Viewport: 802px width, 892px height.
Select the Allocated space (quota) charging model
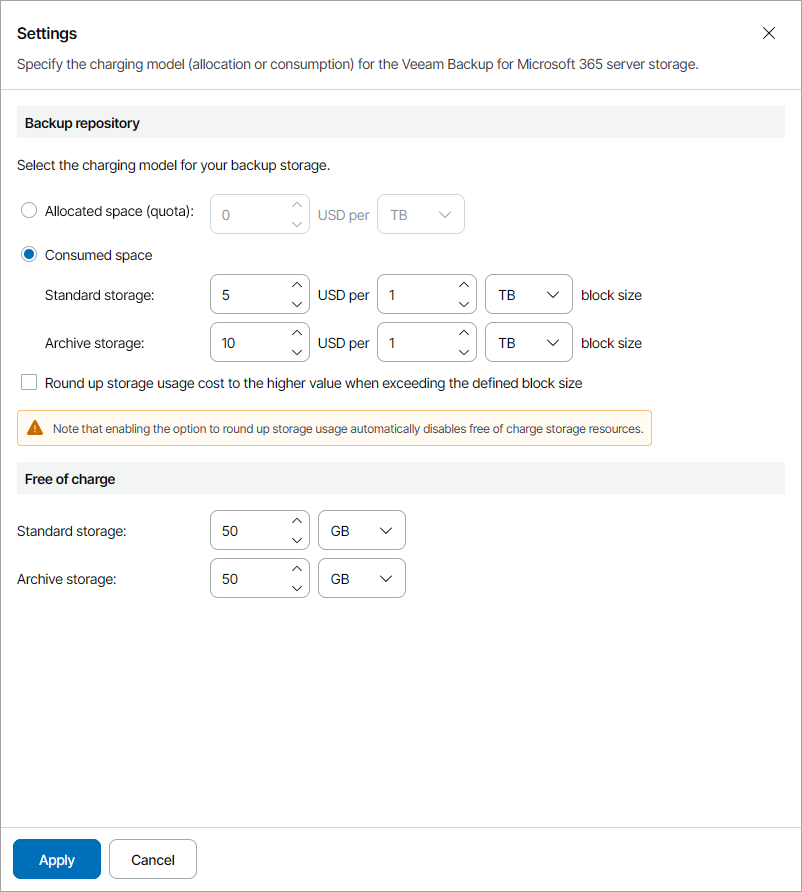click(x=29, y=210)
